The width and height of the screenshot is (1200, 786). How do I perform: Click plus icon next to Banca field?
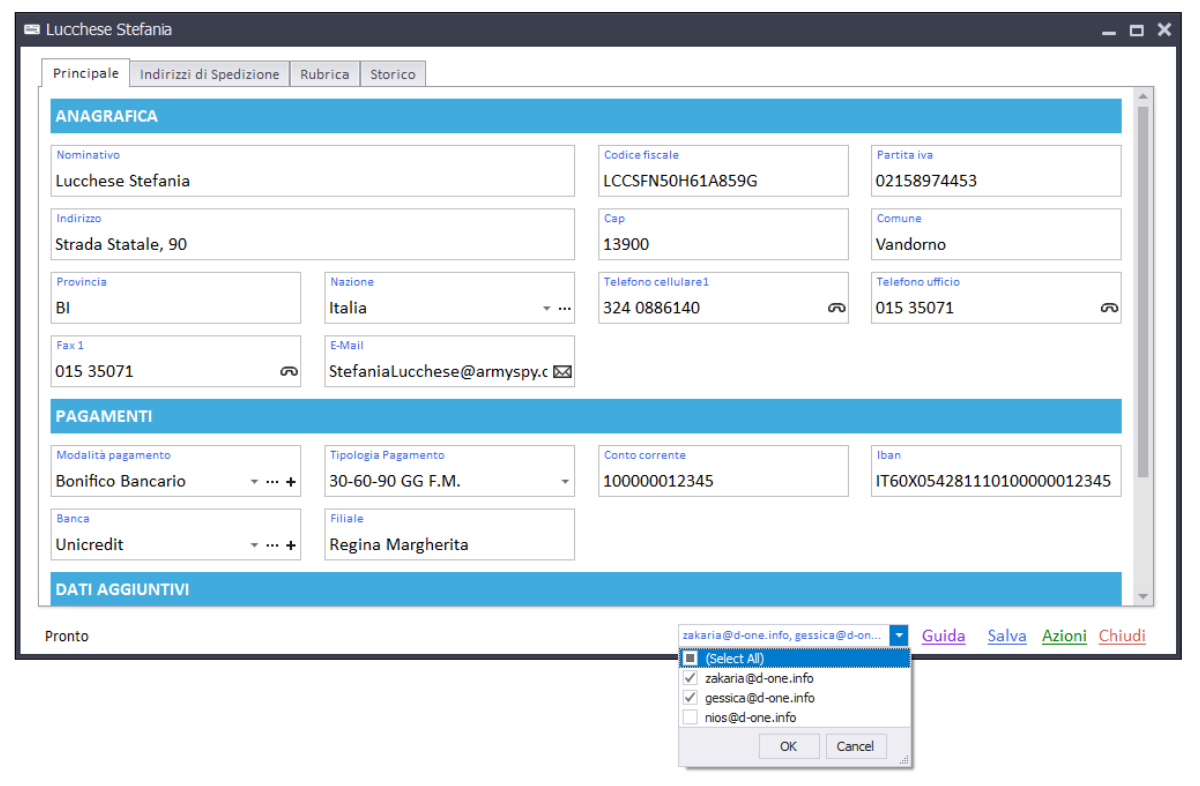[x=291, y=546]
